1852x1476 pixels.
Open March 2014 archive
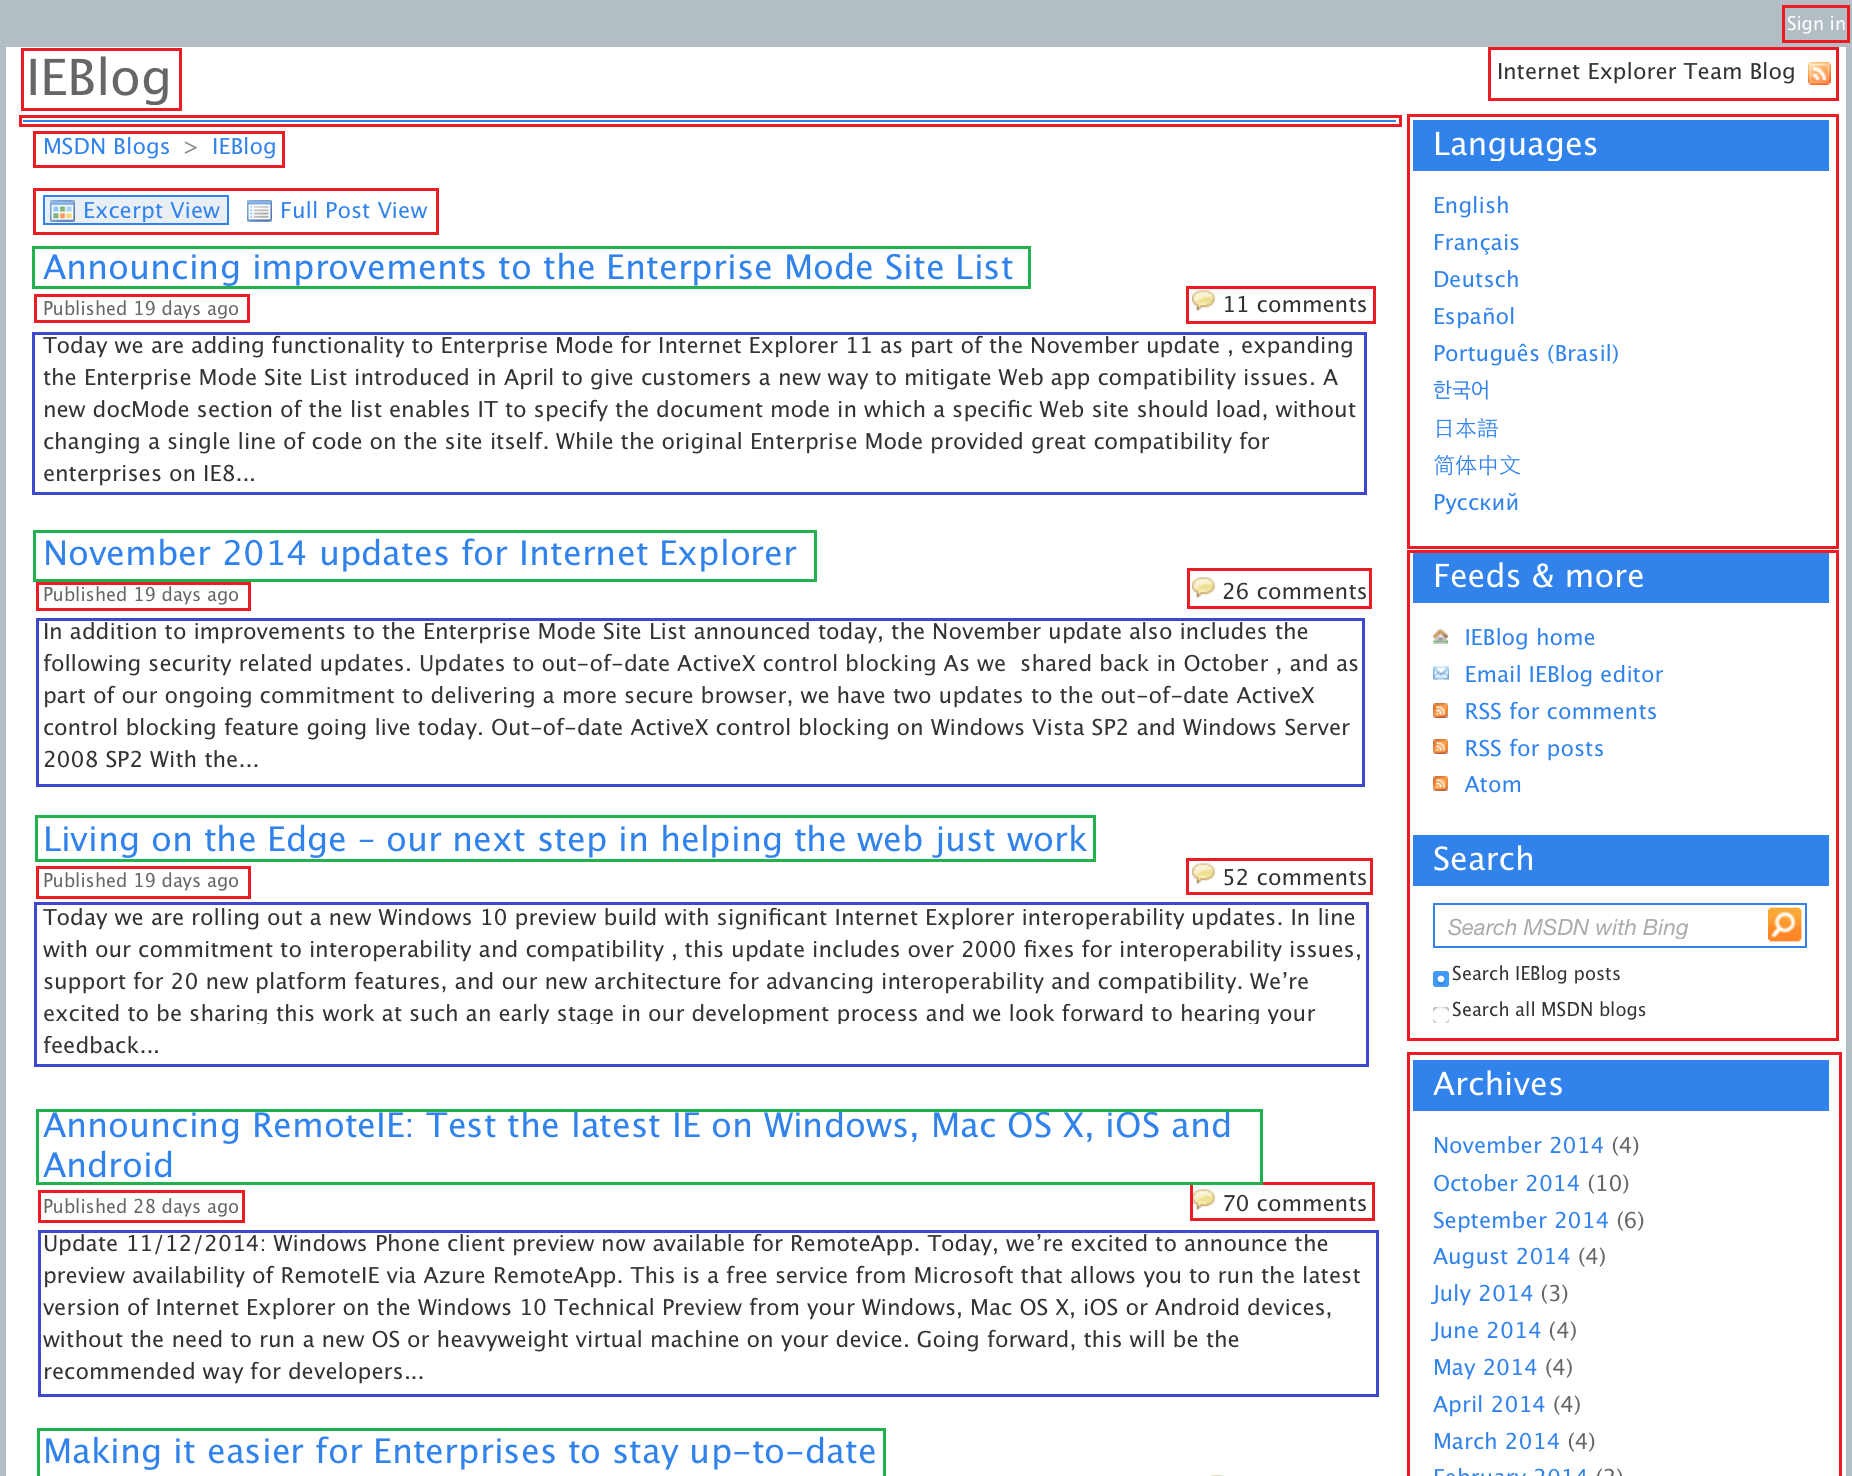(x=1495, y=1441)
